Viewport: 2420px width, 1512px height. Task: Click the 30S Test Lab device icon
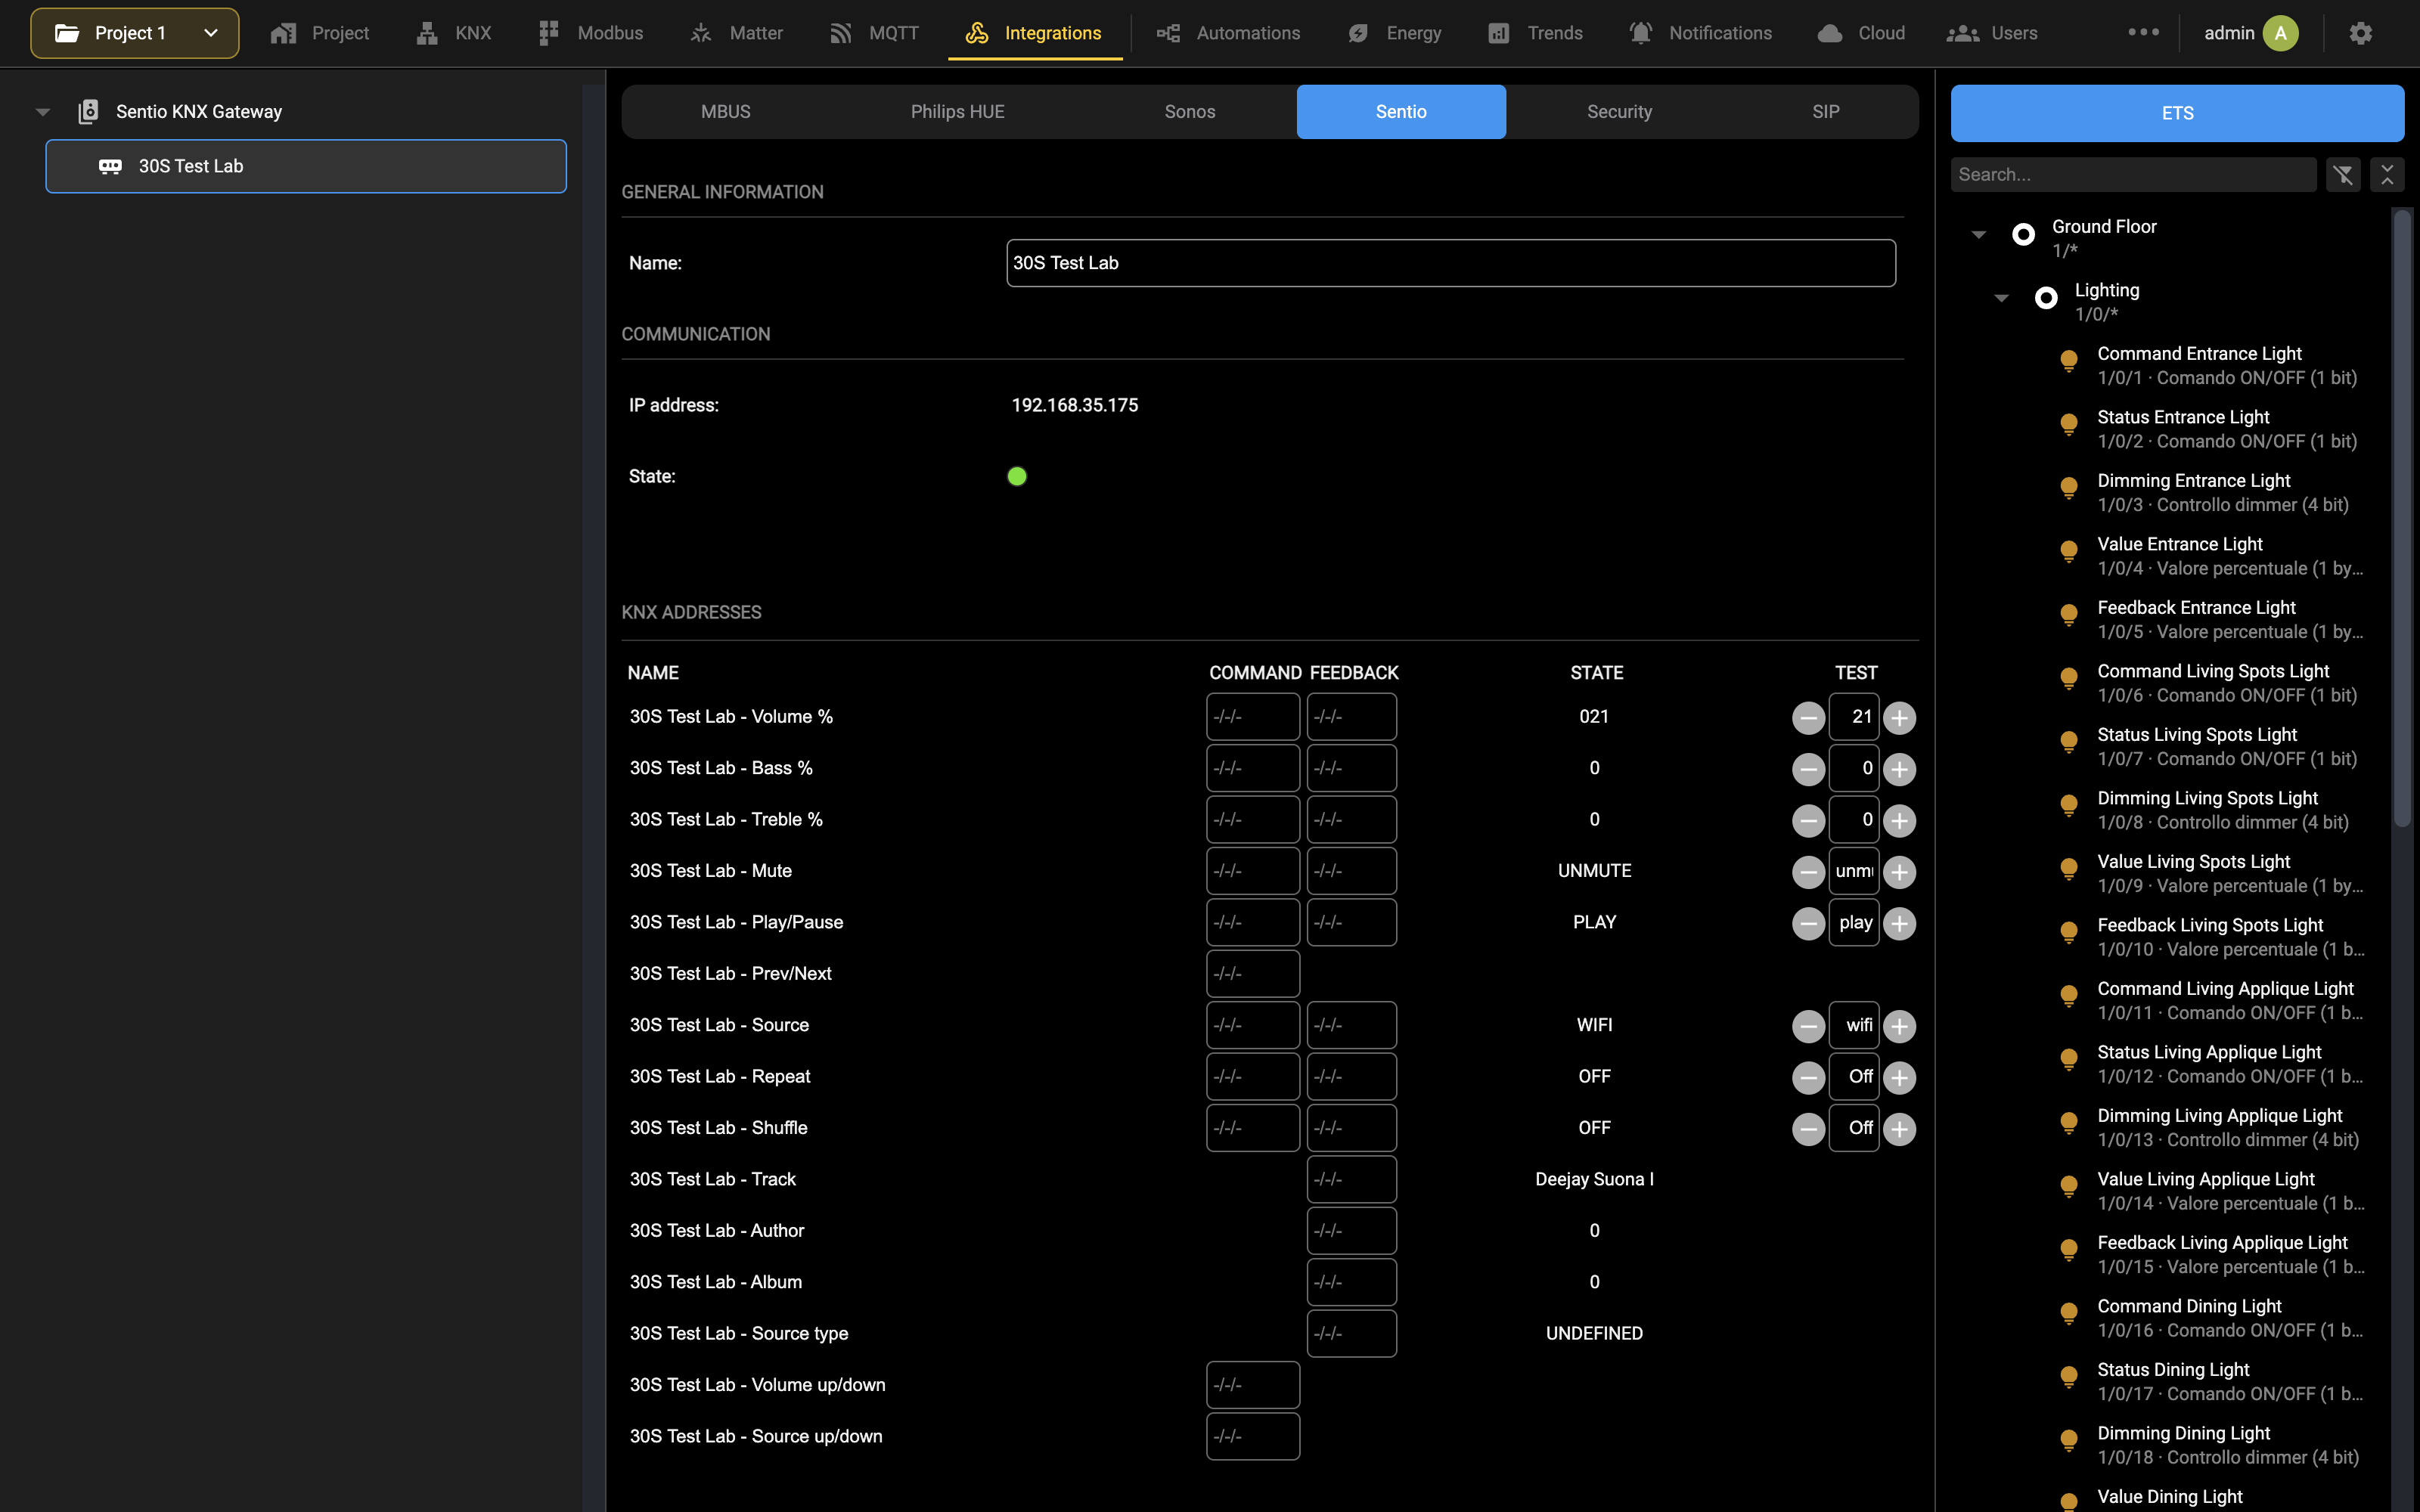point(110,166)
